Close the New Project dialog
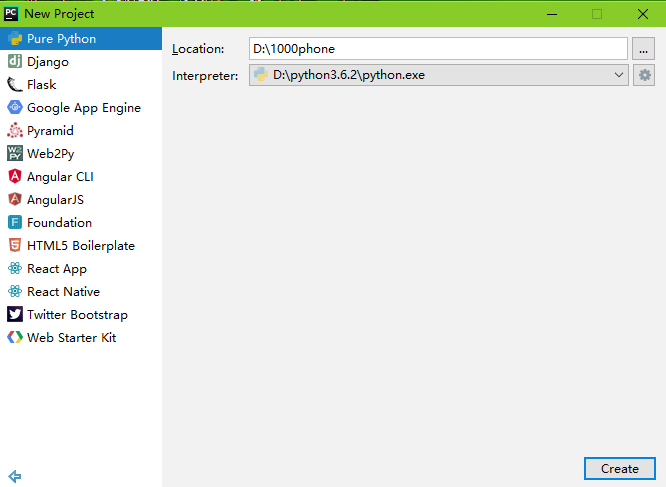 [643, 14]
